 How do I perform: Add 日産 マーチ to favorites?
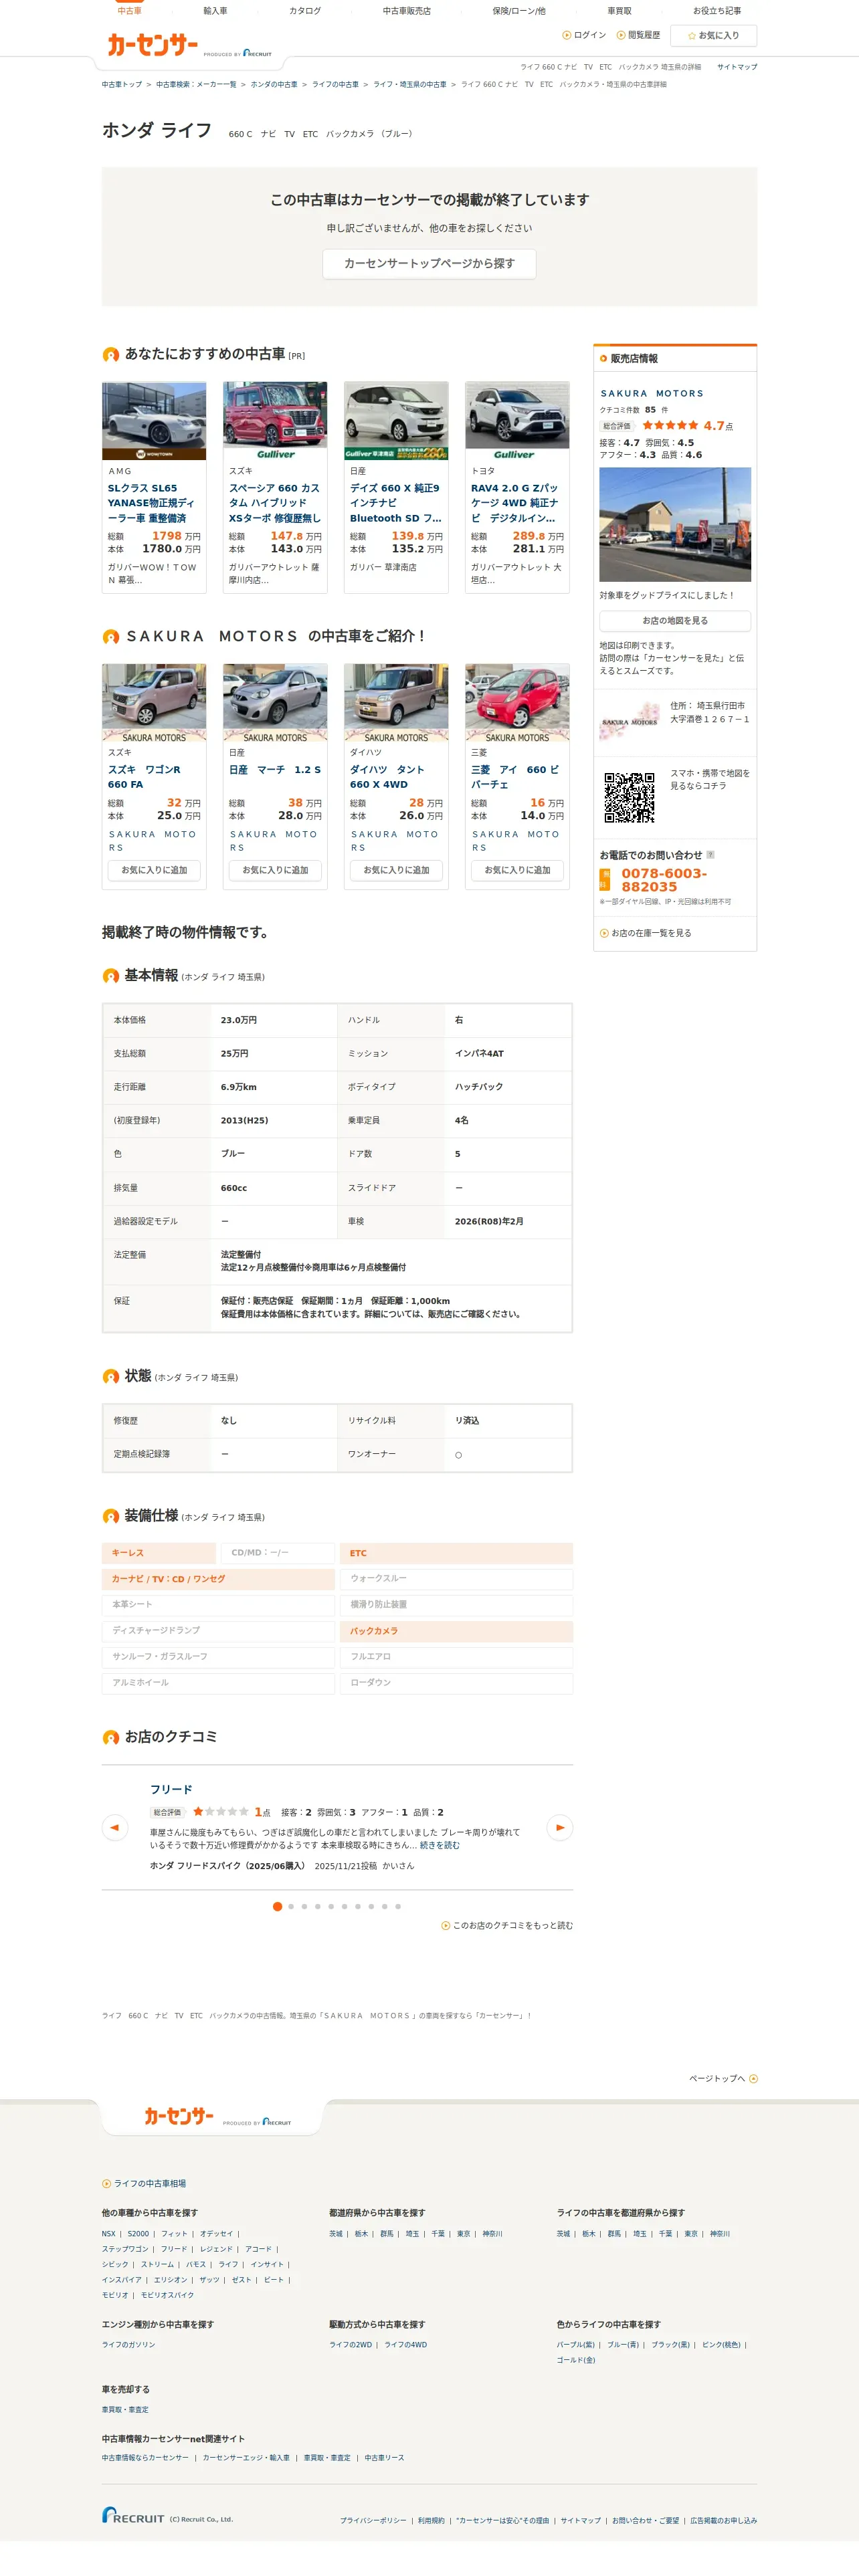(x=275, y=871)
